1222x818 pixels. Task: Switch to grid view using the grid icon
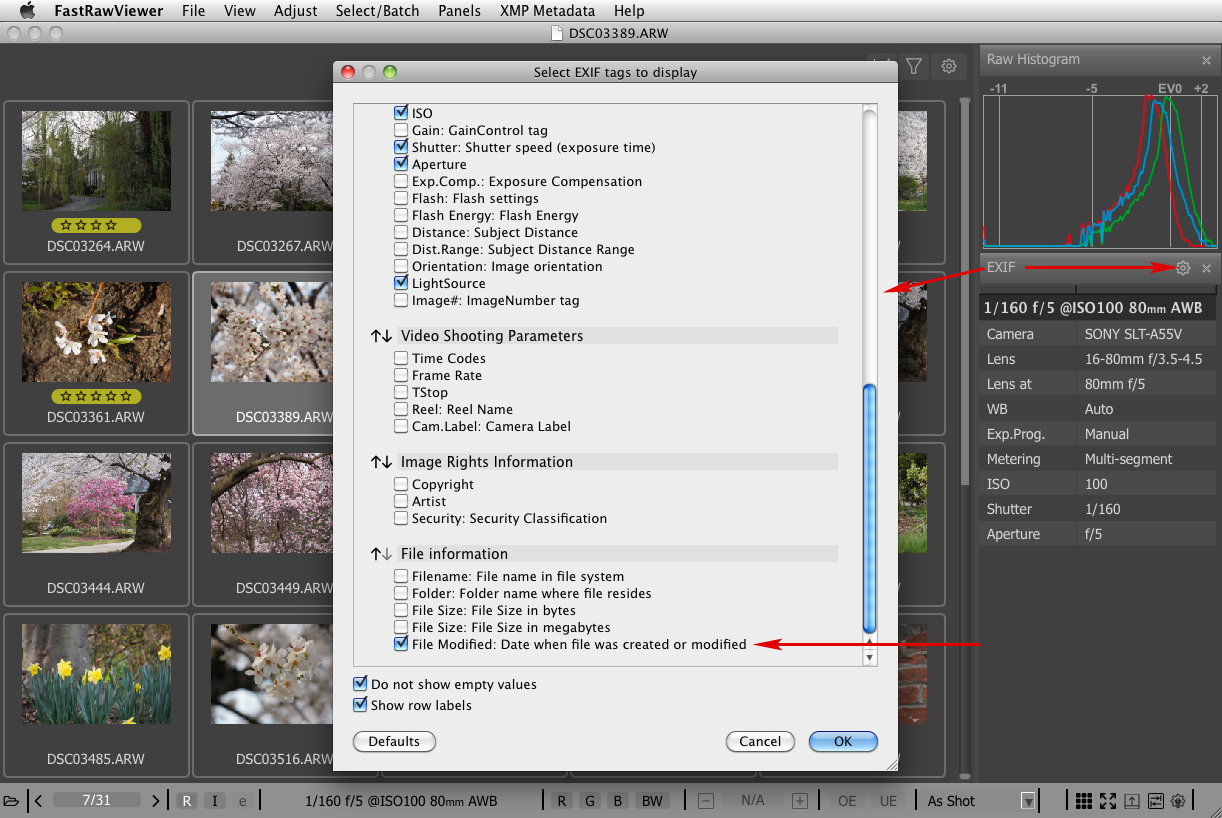pos(1083,801)
